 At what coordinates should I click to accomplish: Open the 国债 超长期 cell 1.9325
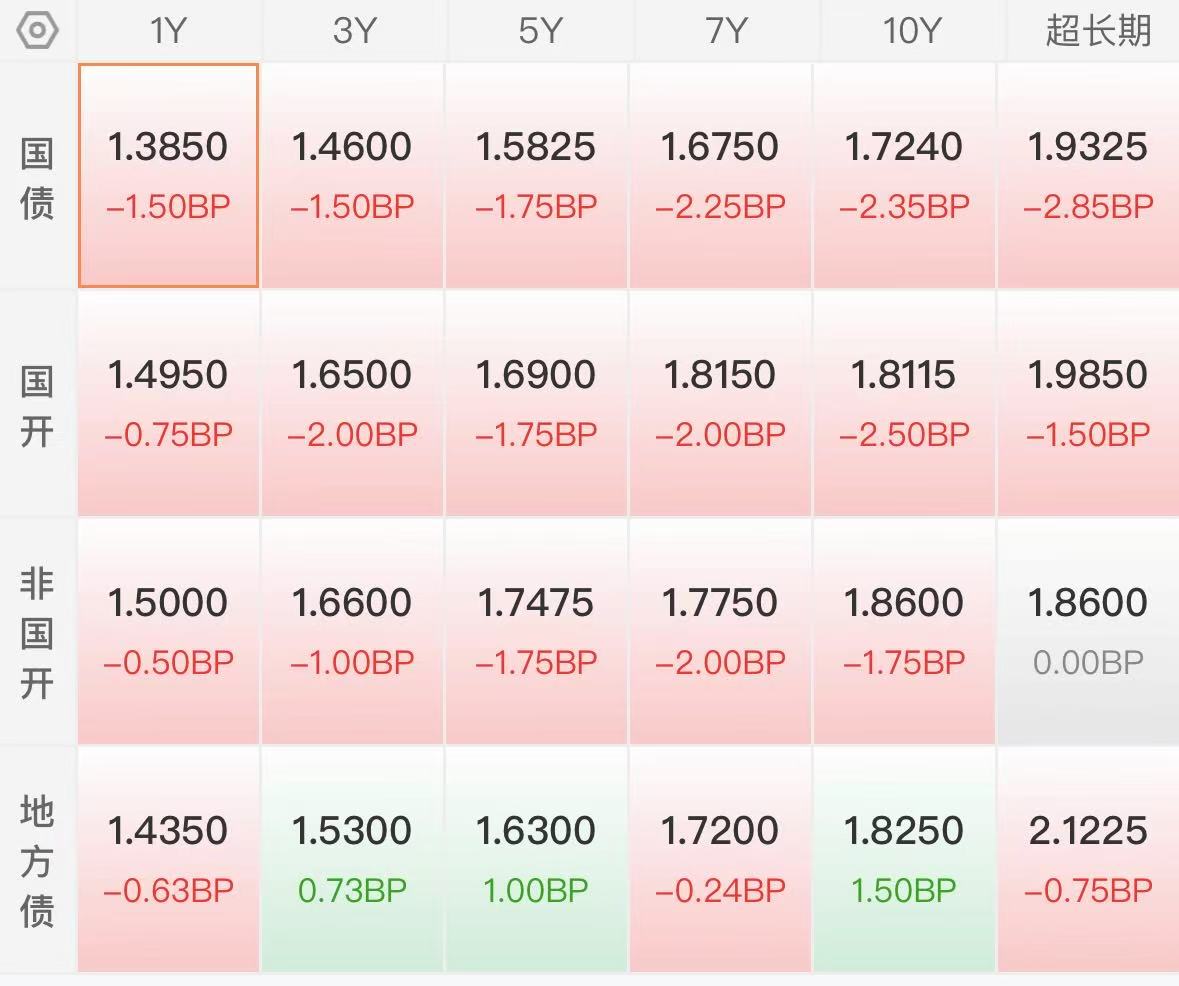[1089, 175]
